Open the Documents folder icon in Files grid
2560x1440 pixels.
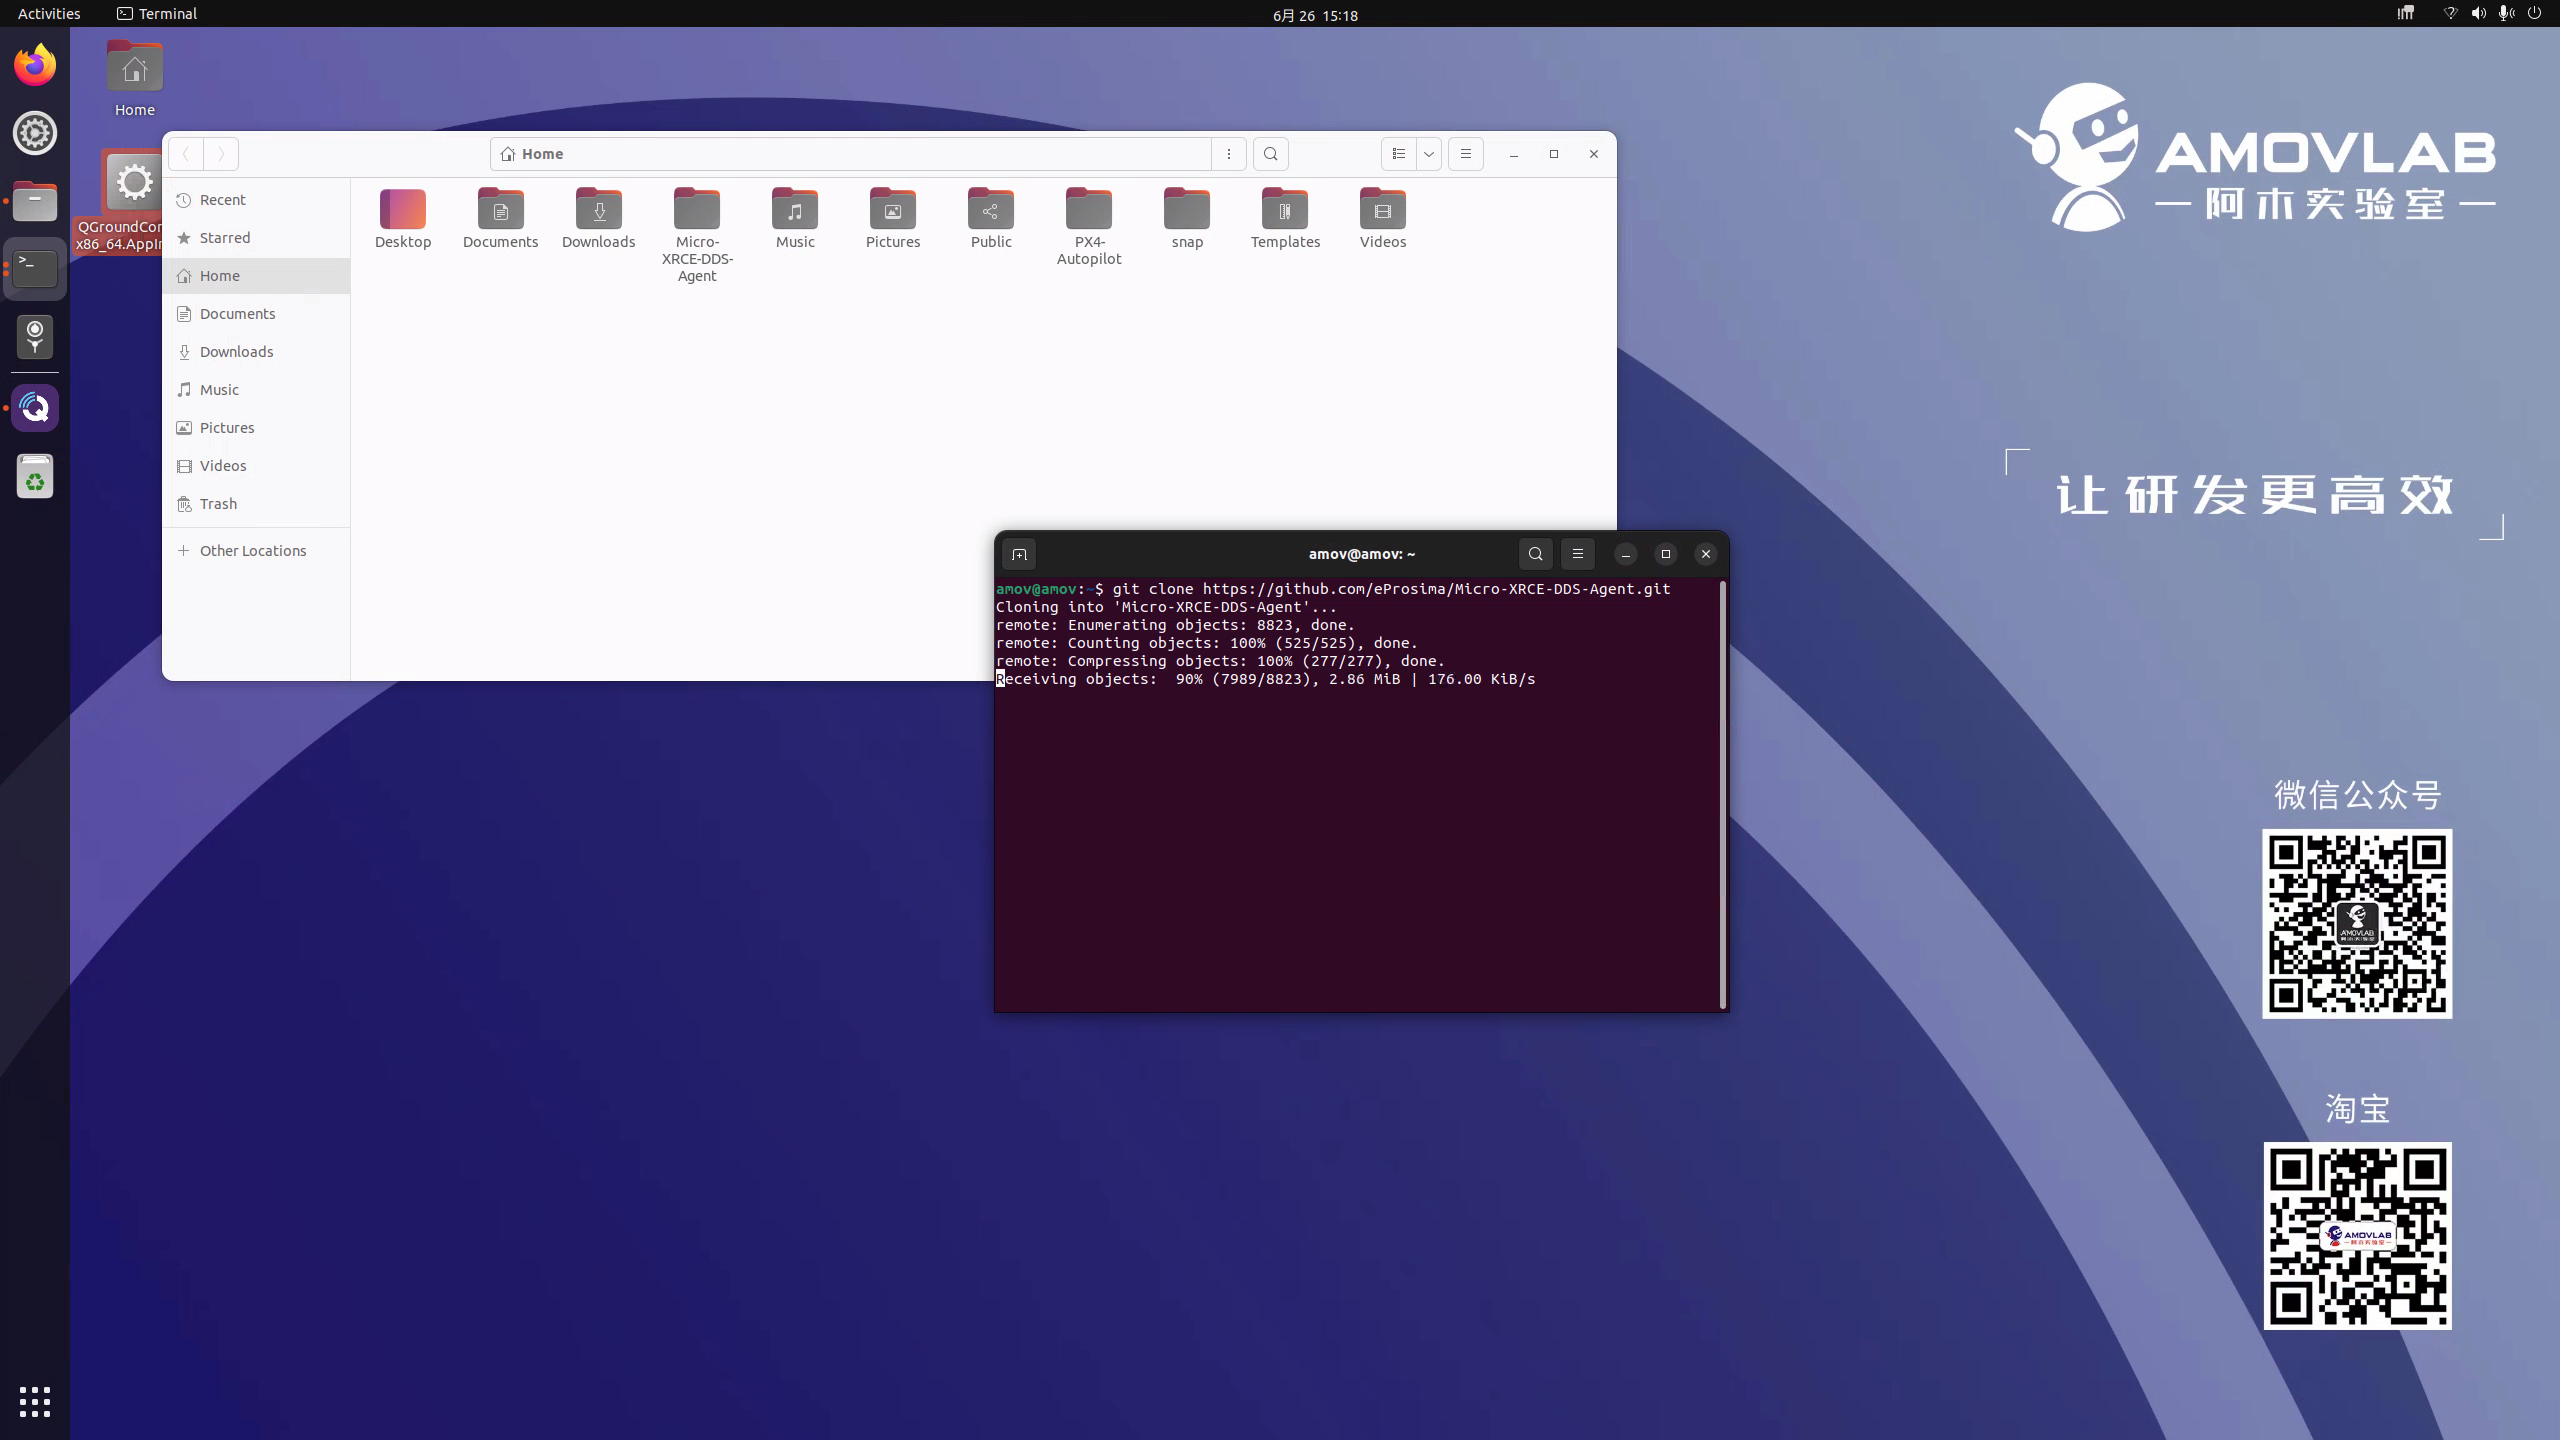coord(500,219)
